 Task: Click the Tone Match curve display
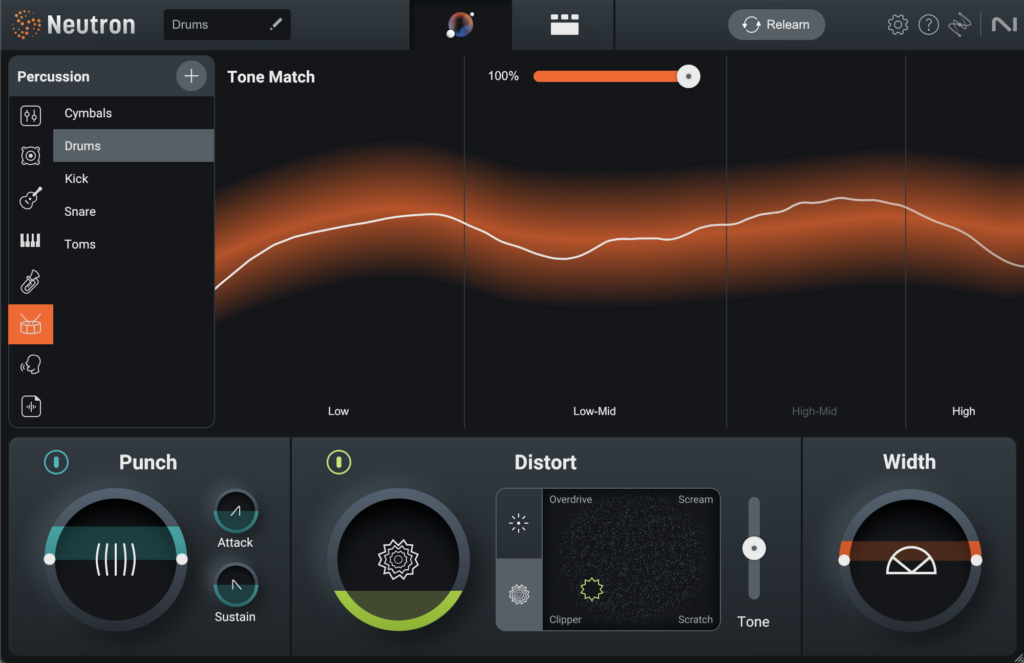619,242
